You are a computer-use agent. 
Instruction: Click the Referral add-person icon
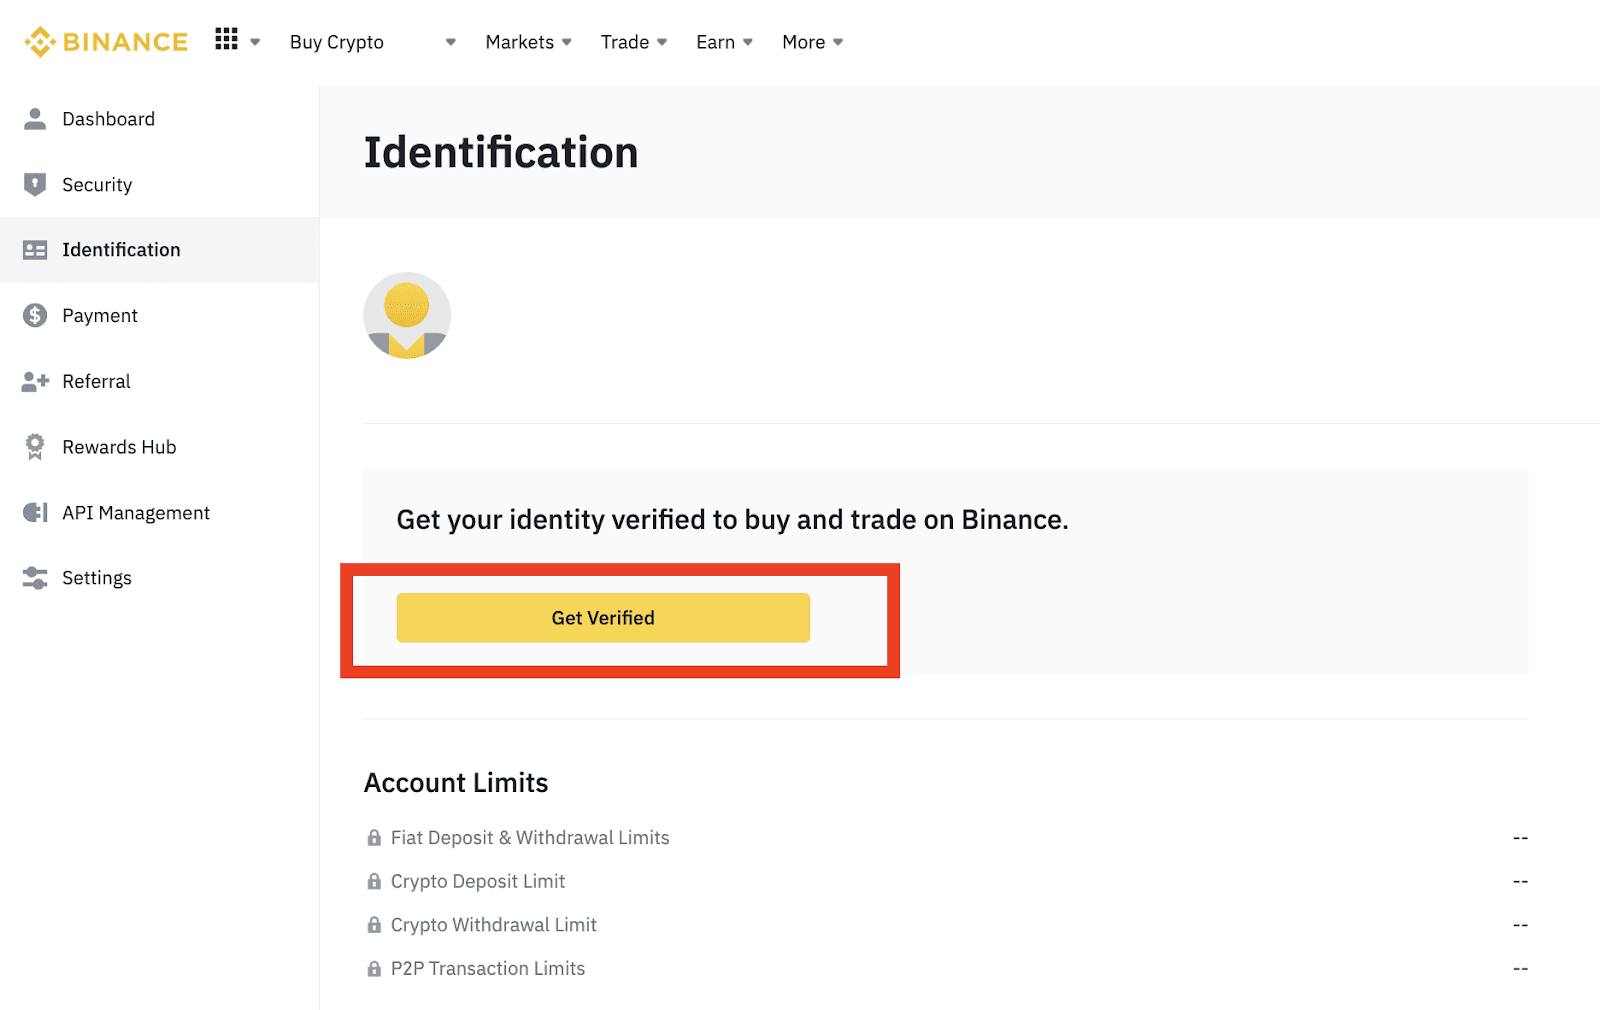pos(35,382)
